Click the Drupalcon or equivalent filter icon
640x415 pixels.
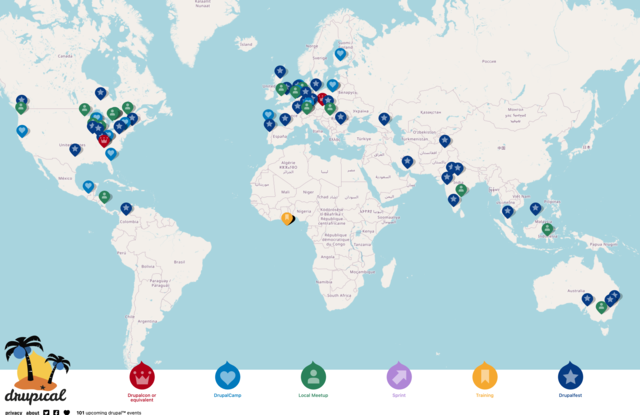click(142, 376)
